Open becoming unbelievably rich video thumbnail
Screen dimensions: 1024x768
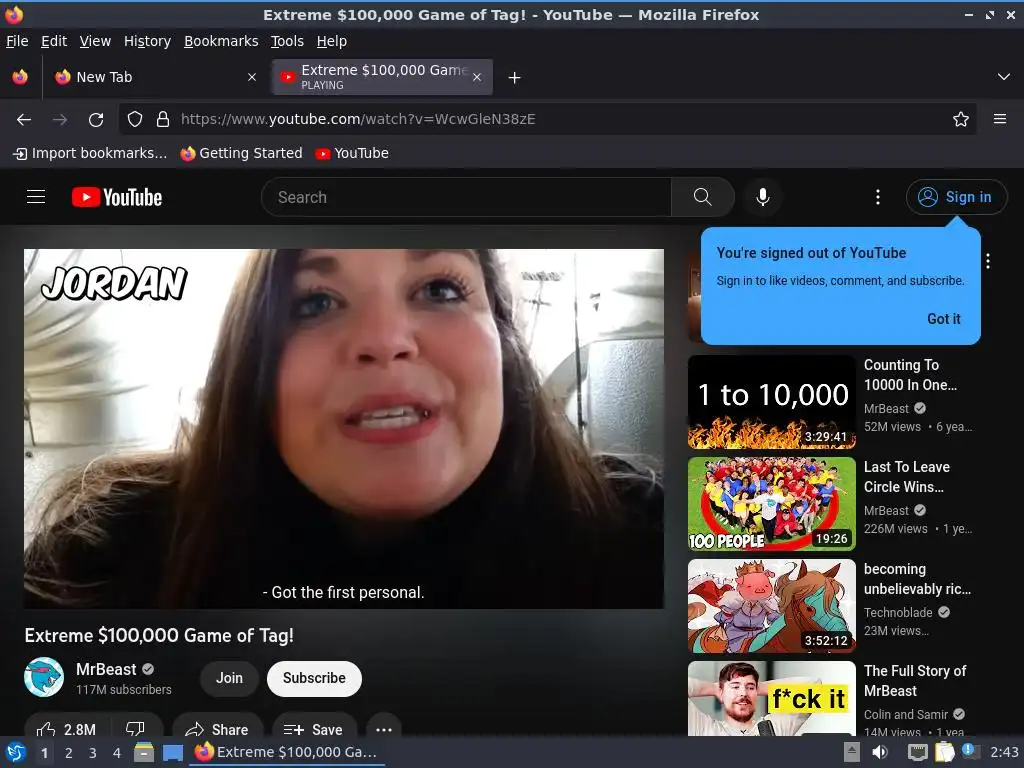click(x=771, y=605)
